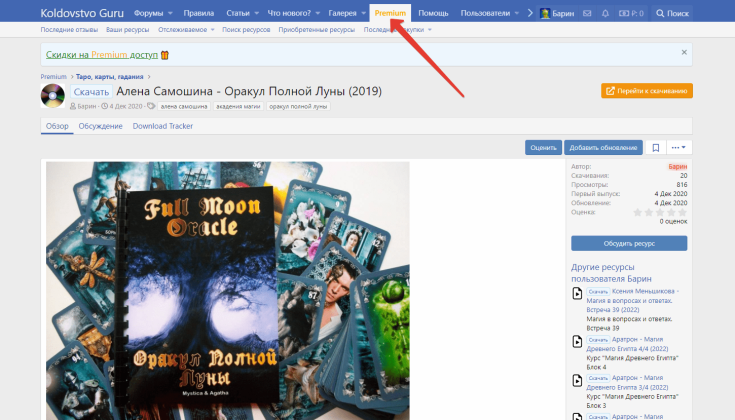This screenshot has width=735, height=420.
Task: Click Приобретенные ресурсы sub-navigation link
Action: coord(316,30)
